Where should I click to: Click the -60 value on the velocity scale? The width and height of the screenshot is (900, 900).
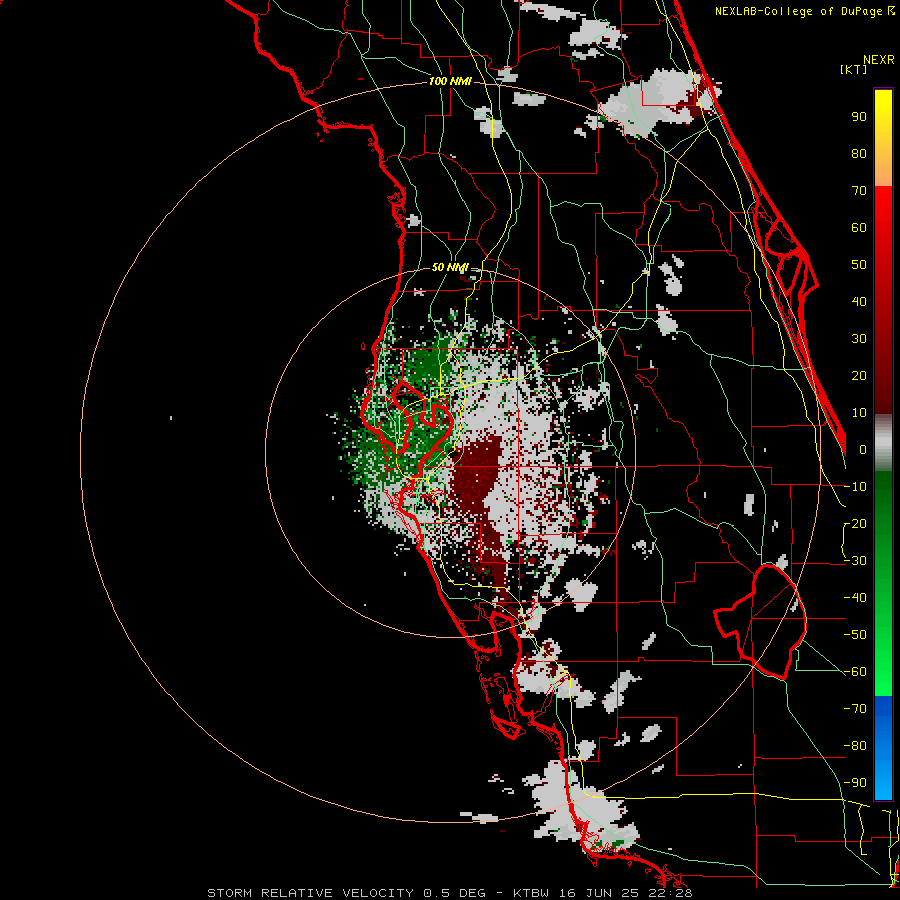coord(855,672)
